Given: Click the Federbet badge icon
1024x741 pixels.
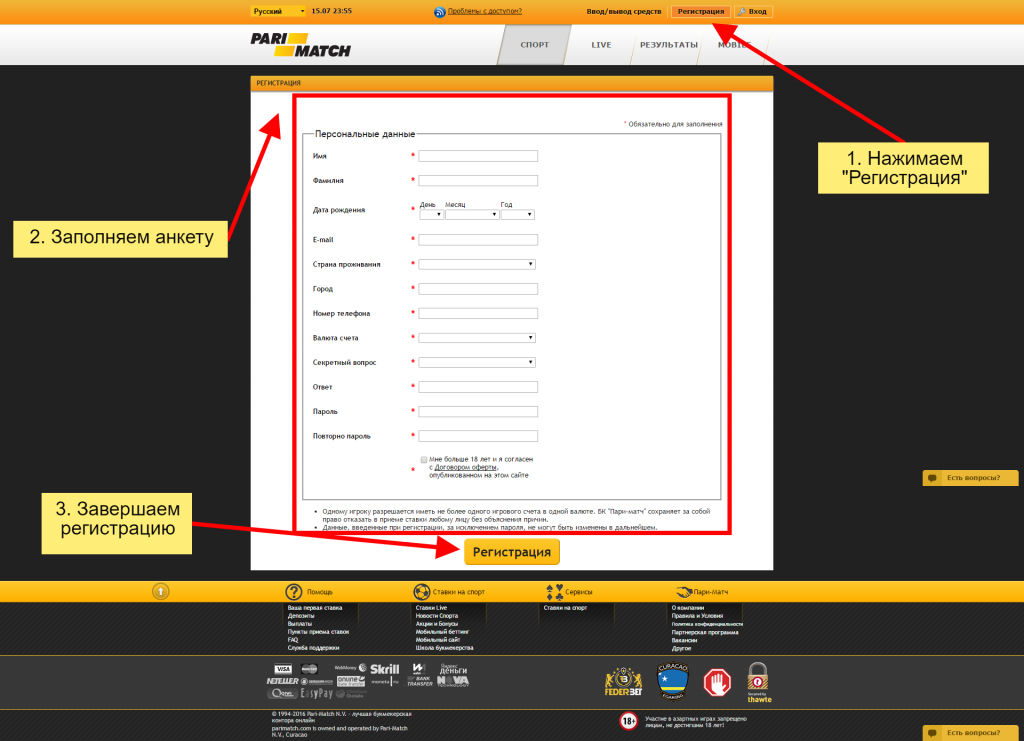Looking at the screenshot, I should [622, 681].
